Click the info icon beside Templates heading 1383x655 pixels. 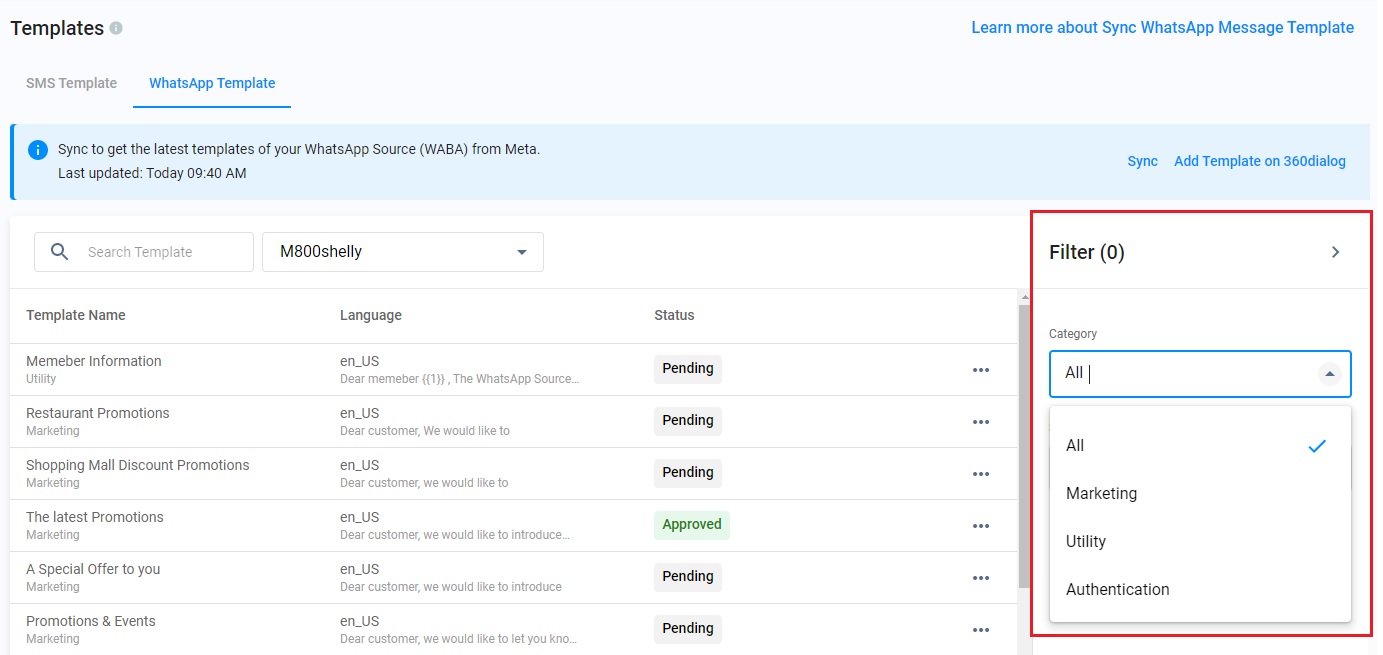(116, 28)
